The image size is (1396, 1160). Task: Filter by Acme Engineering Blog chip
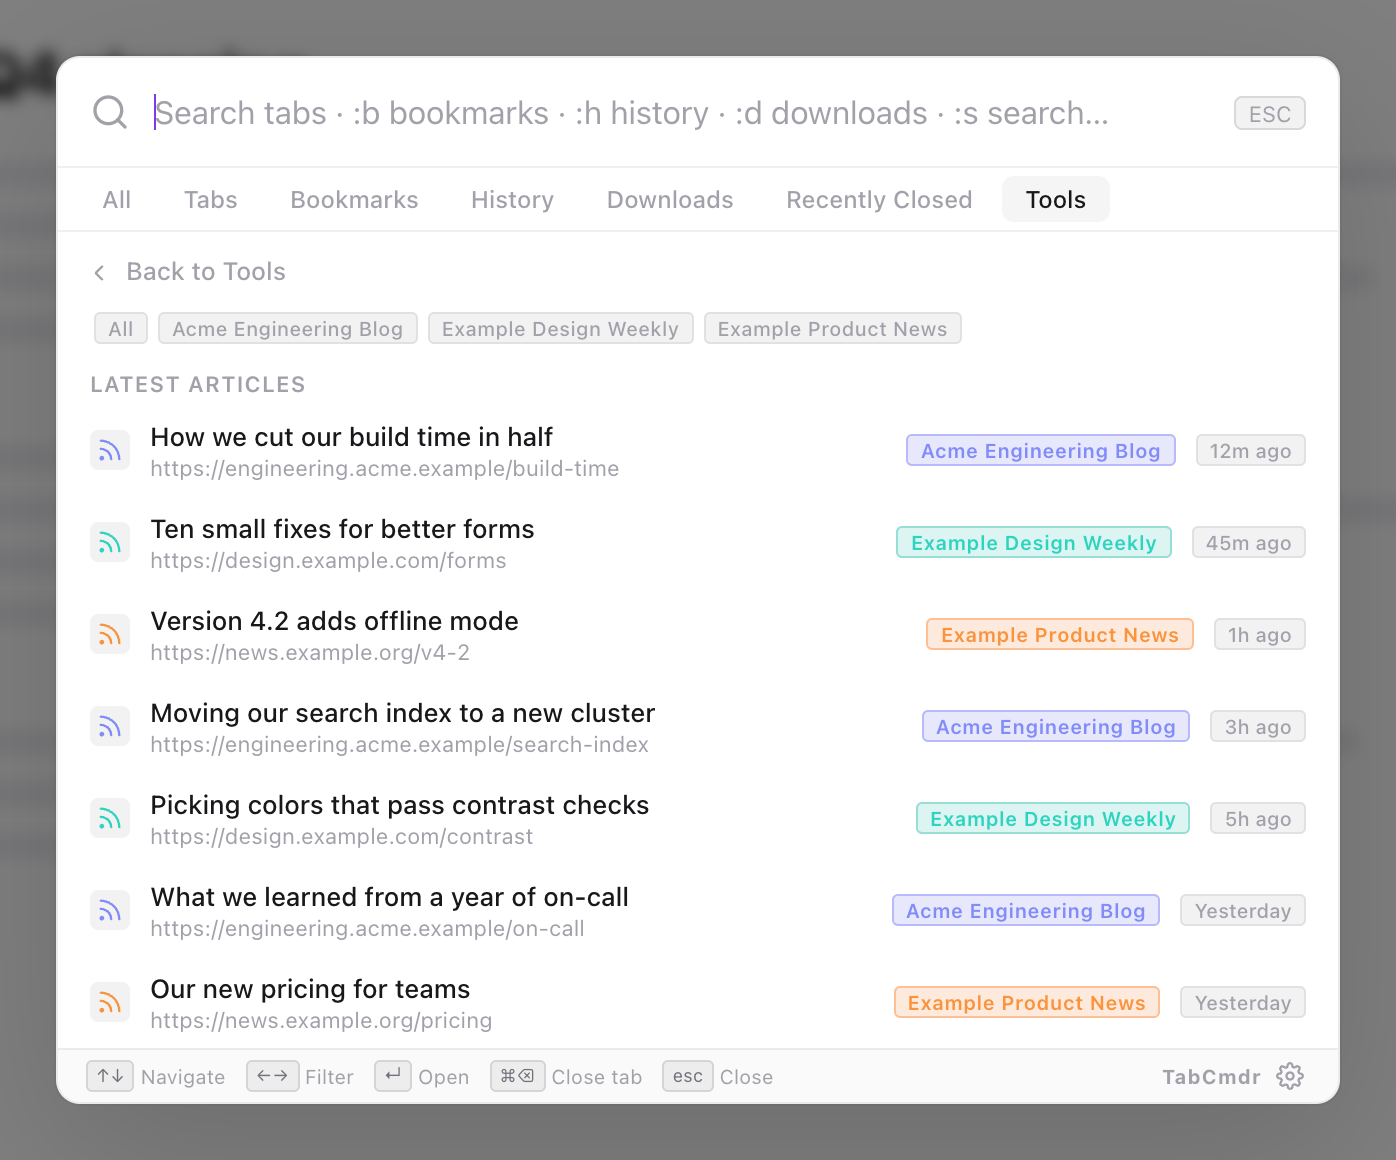coord(288,328)
